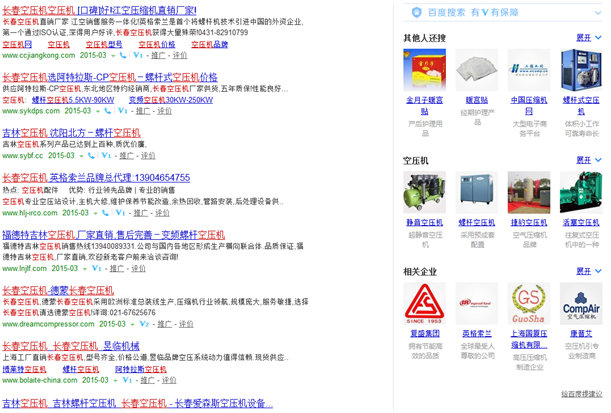
Task: Click the 博莱特空压机 sublink
Action: [x=24, y=369]
